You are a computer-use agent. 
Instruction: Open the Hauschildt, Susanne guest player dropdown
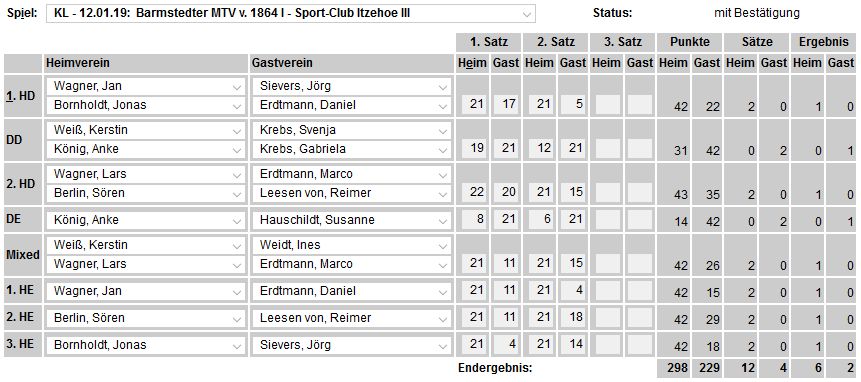[x=351, y=220]
